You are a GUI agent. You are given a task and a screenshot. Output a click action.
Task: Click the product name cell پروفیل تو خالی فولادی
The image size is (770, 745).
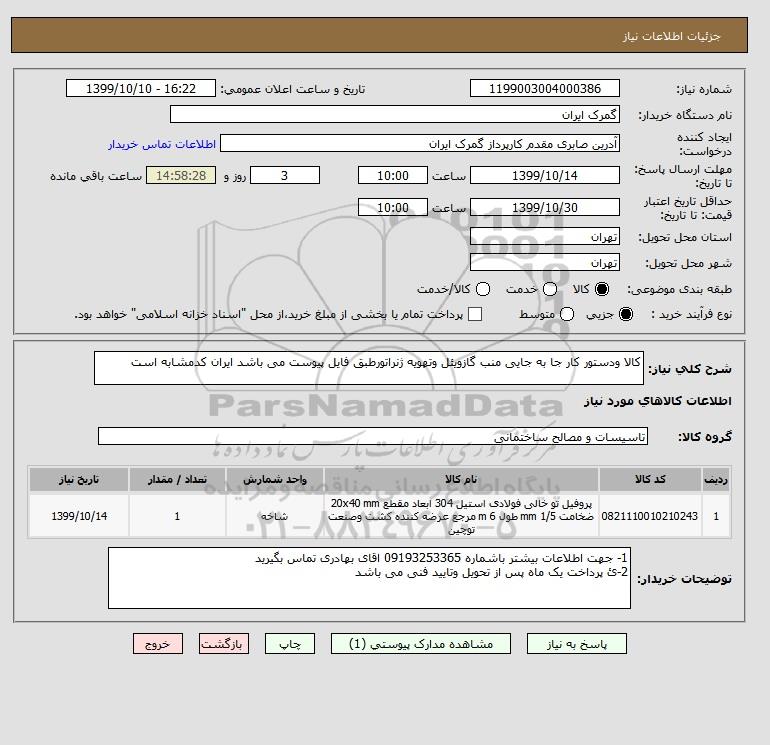coord(461,516)
